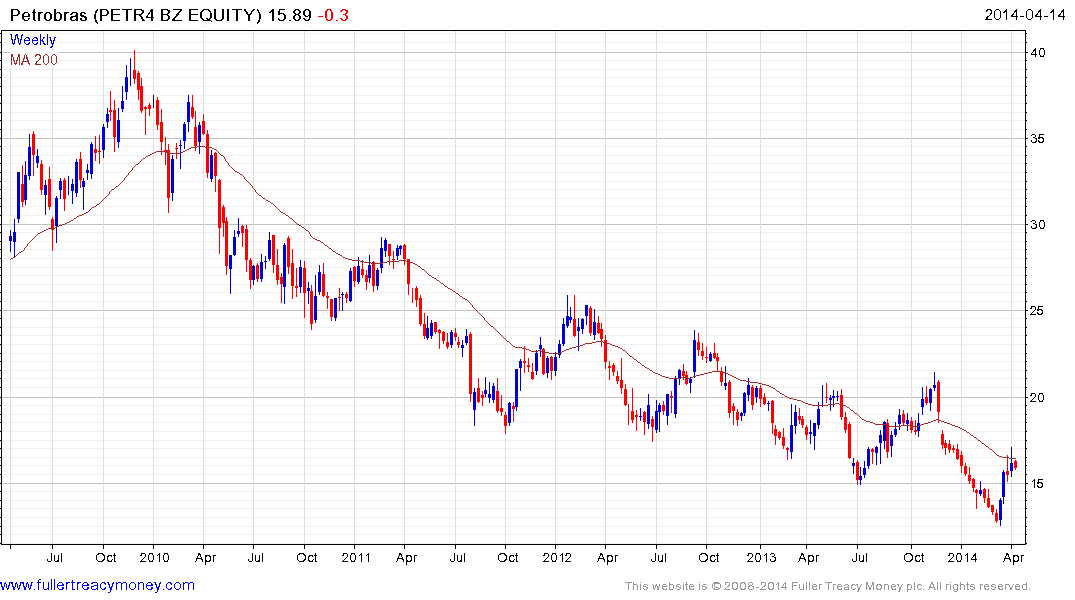Click the last price value 15.89

(x=289, y=15)
